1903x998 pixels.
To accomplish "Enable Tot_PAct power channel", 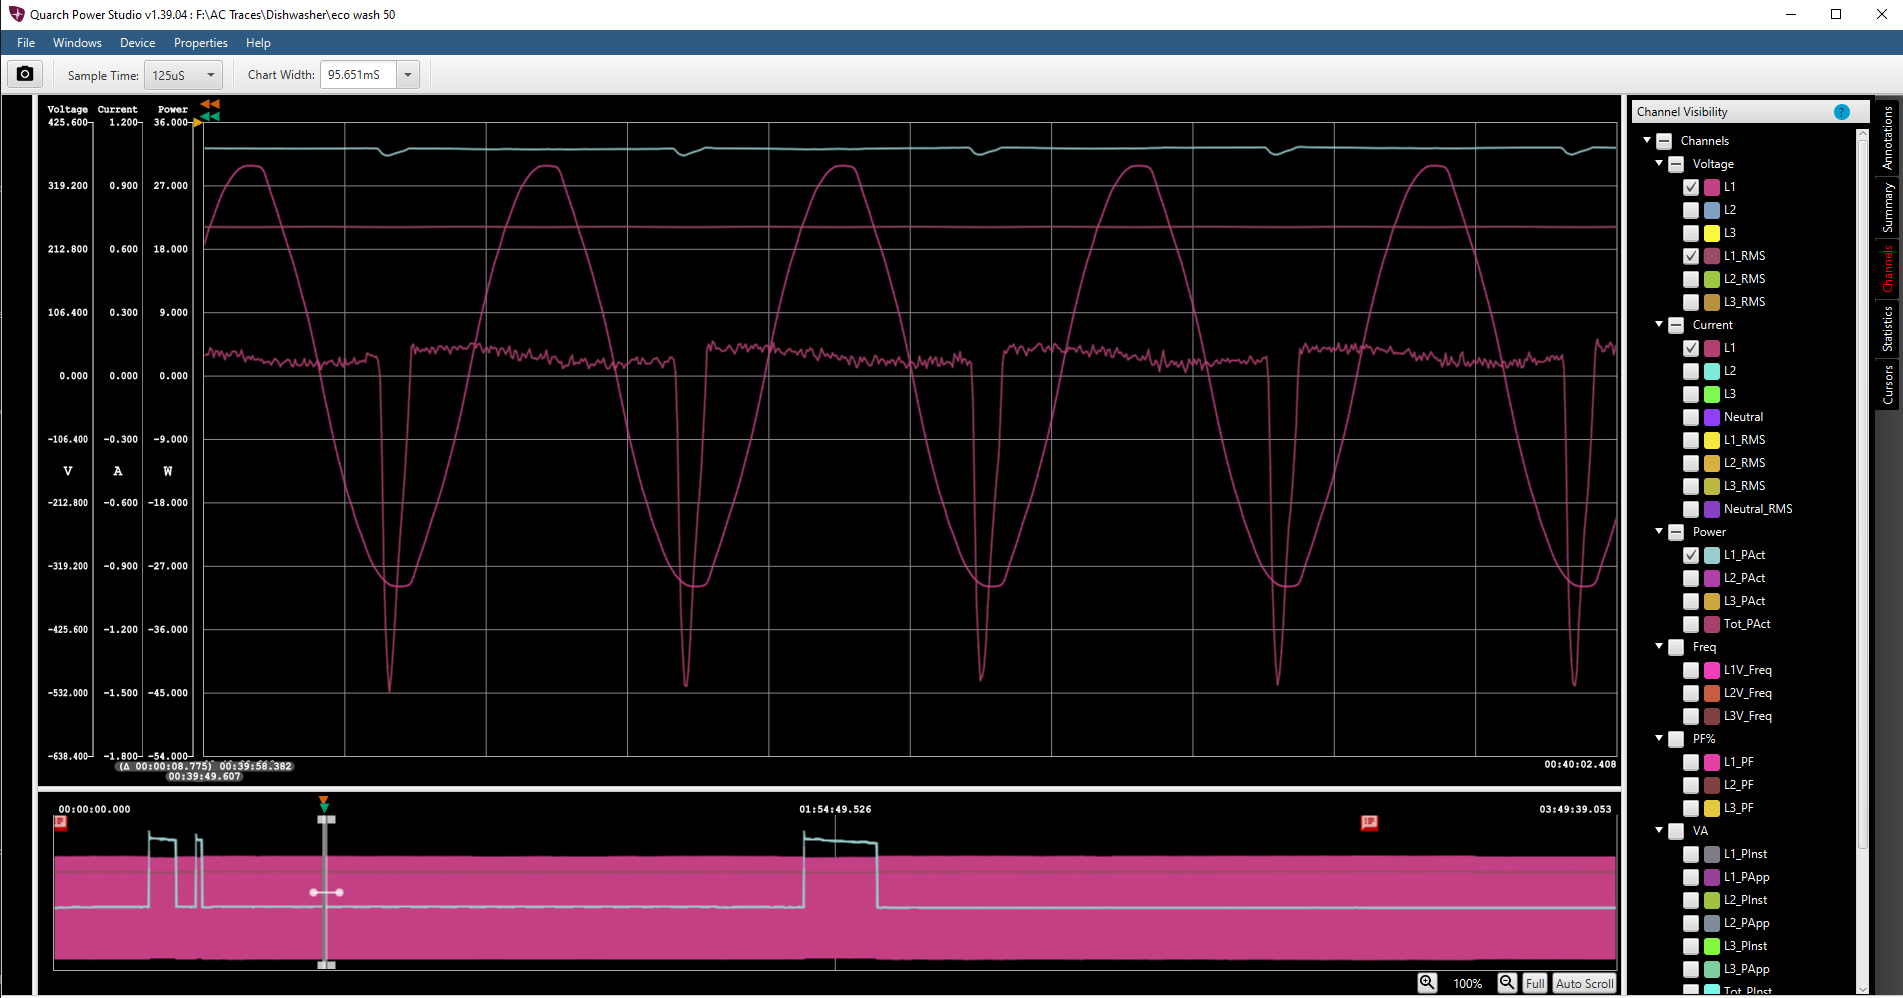I will [1691, 624].
